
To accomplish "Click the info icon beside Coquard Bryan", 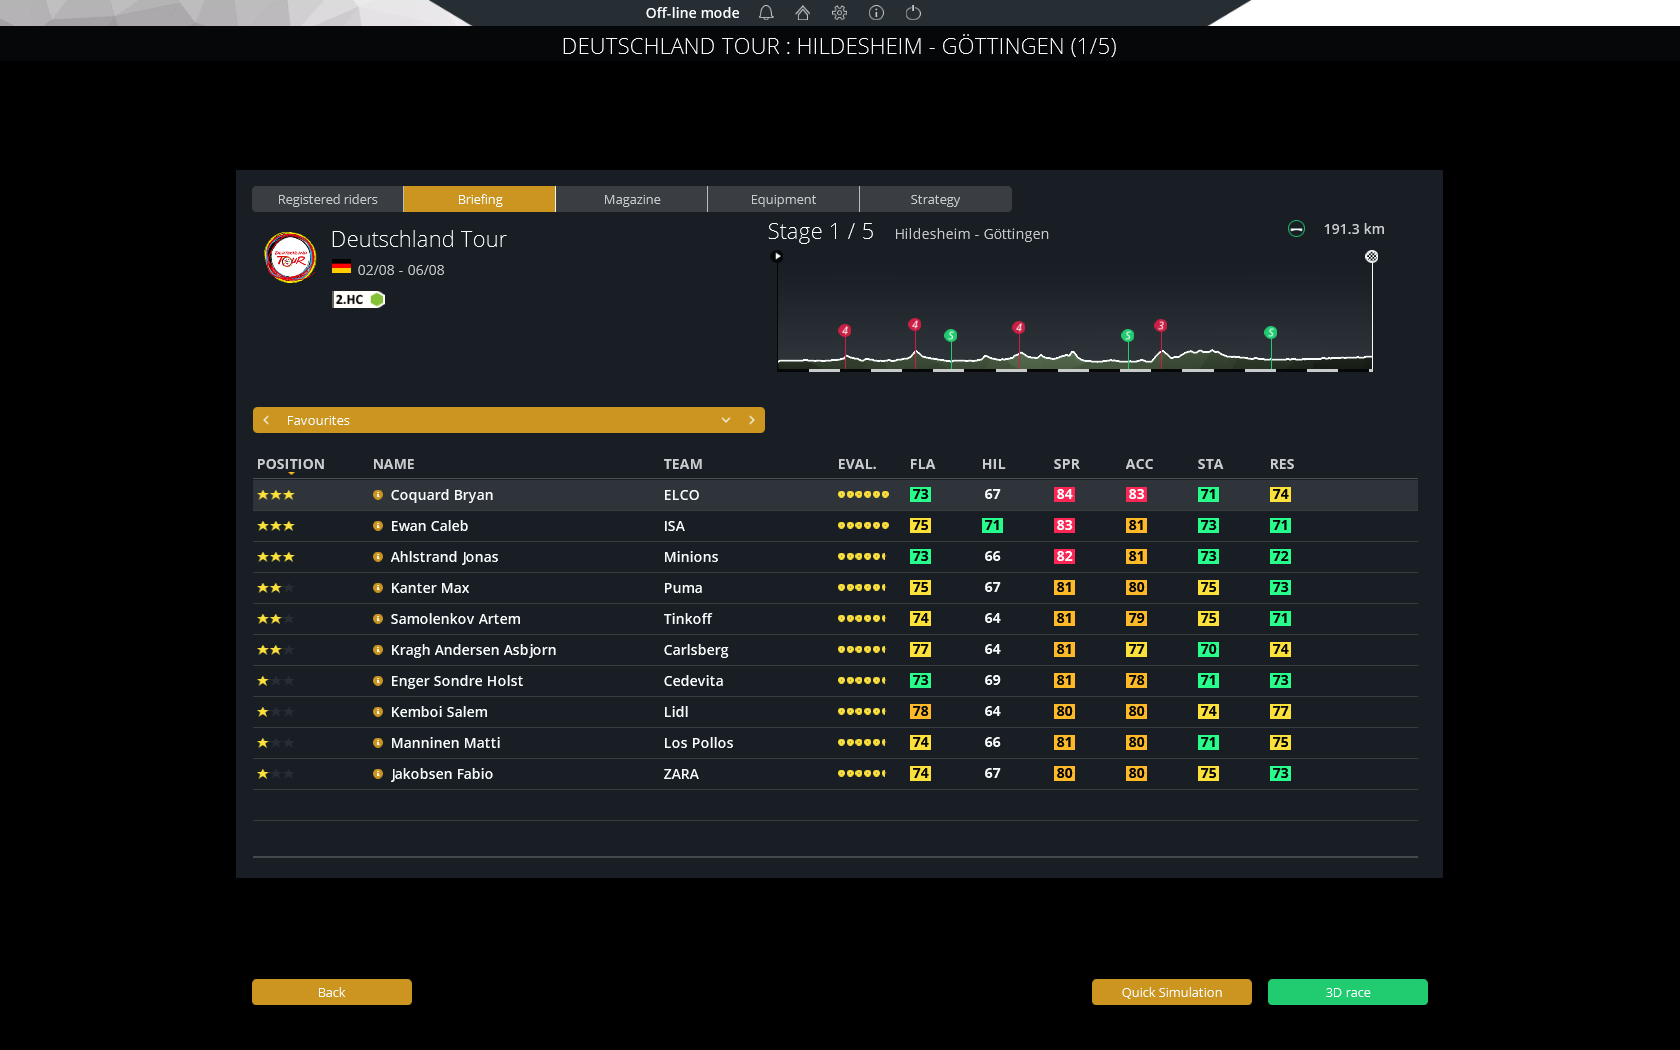I will click(x=378, y=495).
